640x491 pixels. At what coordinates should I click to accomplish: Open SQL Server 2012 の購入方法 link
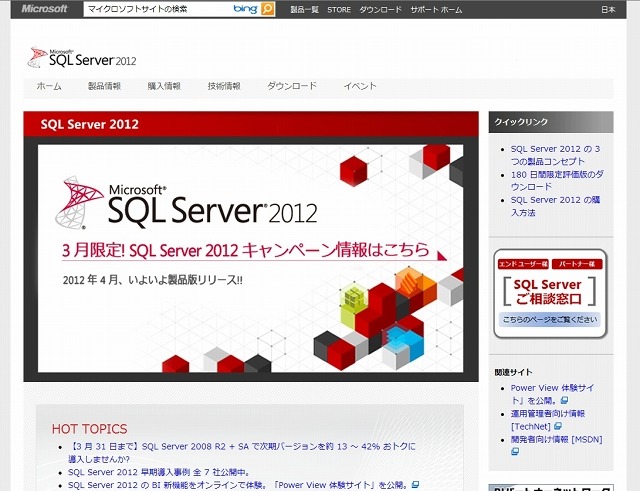tap(556, 206)
